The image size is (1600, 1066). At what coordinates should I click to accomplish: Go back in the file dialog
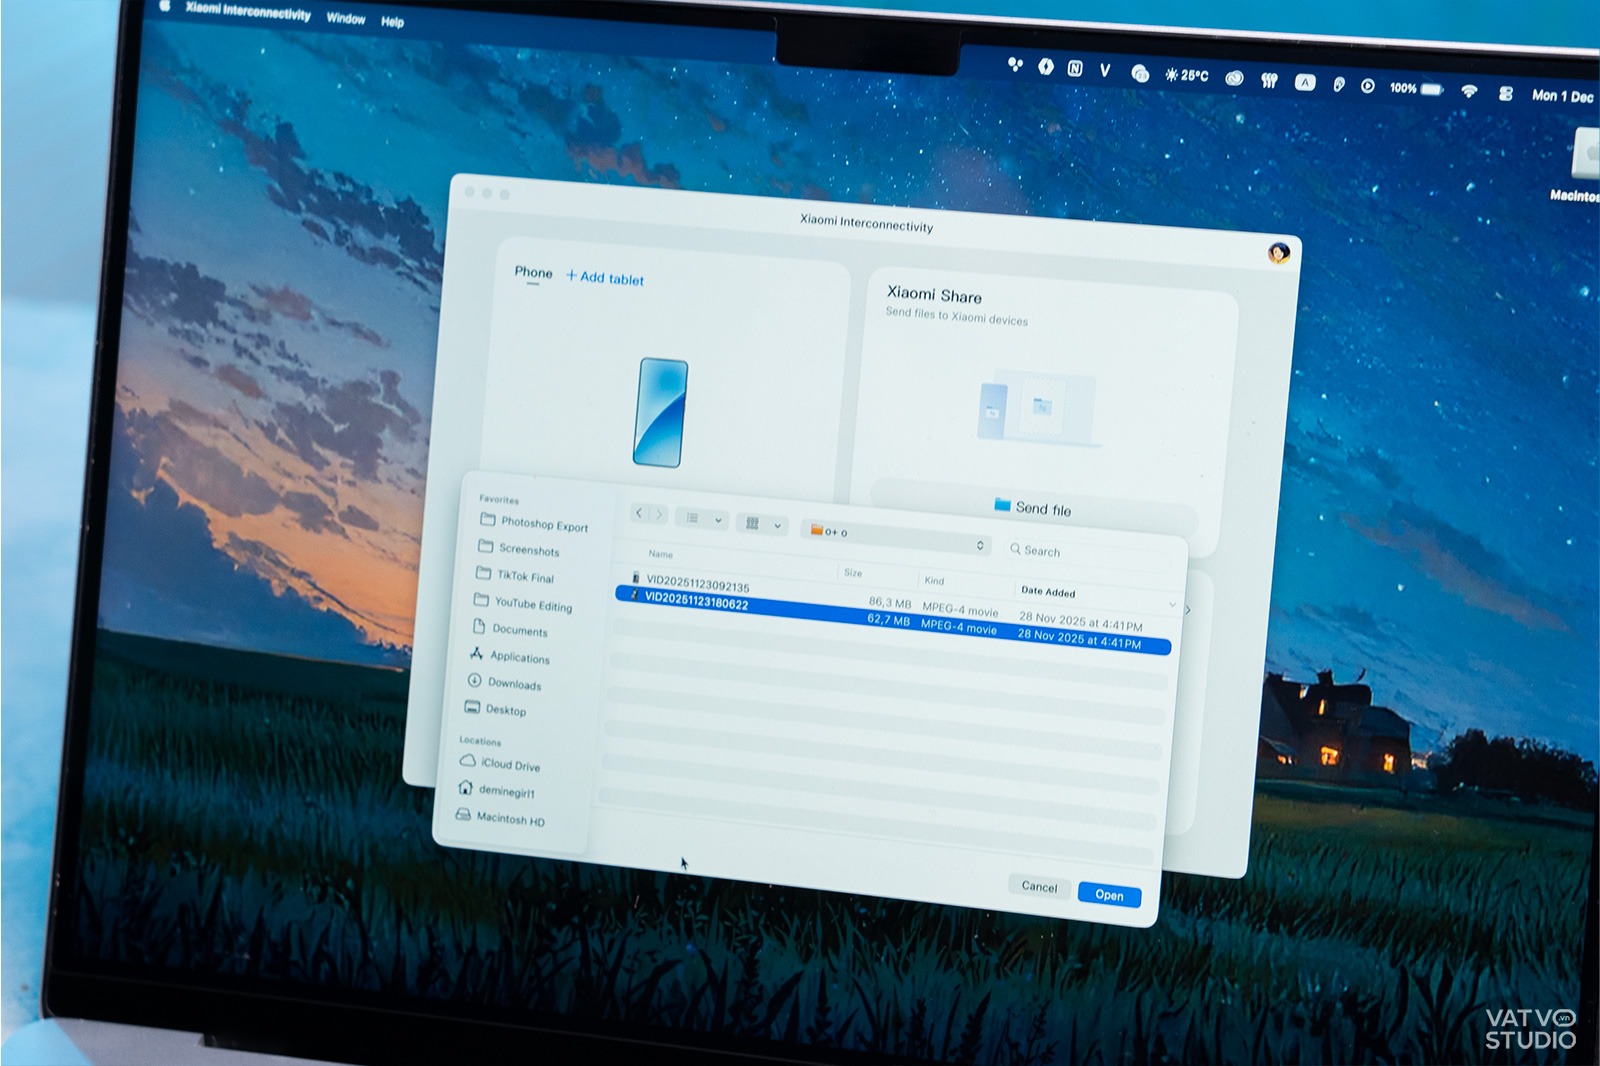click(x=639, y=513)
